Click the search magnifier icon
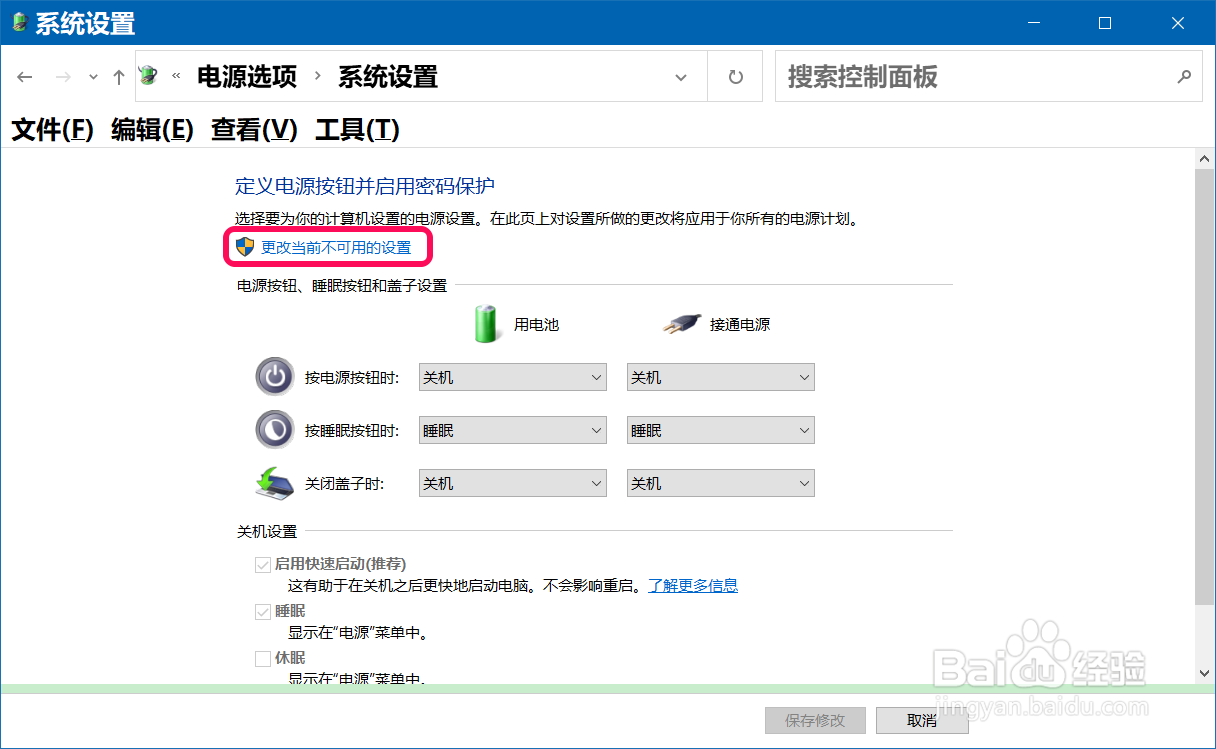This screenshot has height=749, width=1216. (1184, 76)
